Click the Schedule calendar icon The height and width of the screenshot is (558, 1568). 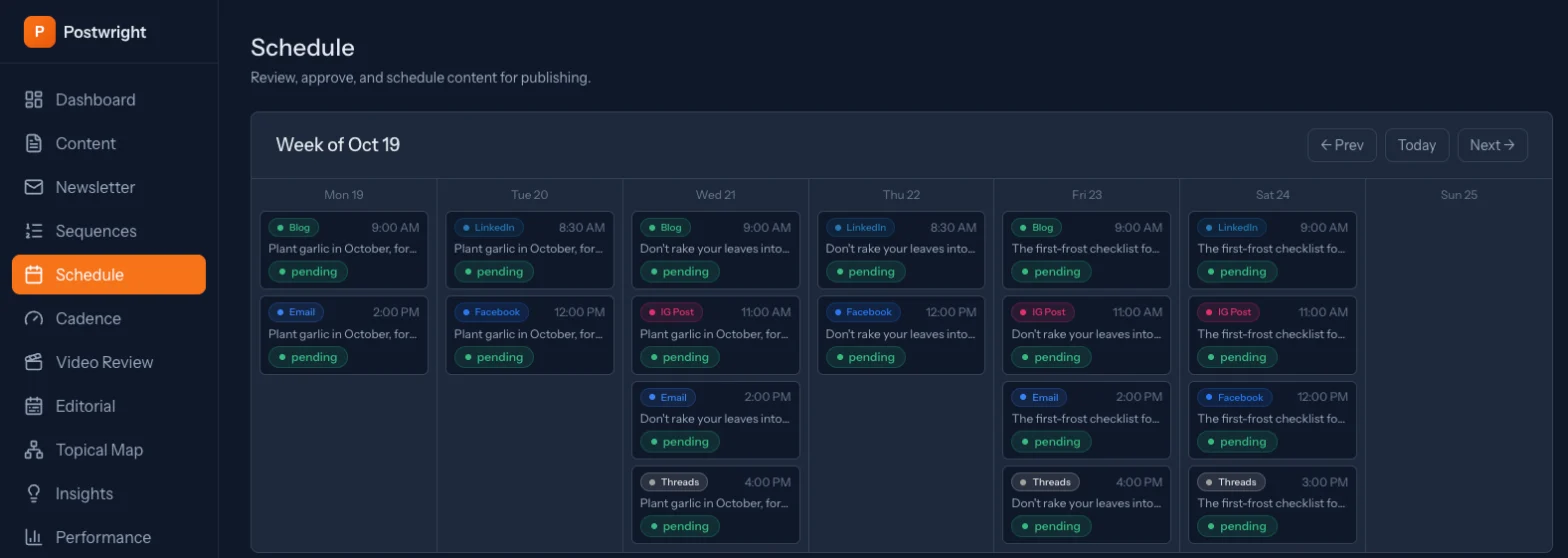(34, 275)
